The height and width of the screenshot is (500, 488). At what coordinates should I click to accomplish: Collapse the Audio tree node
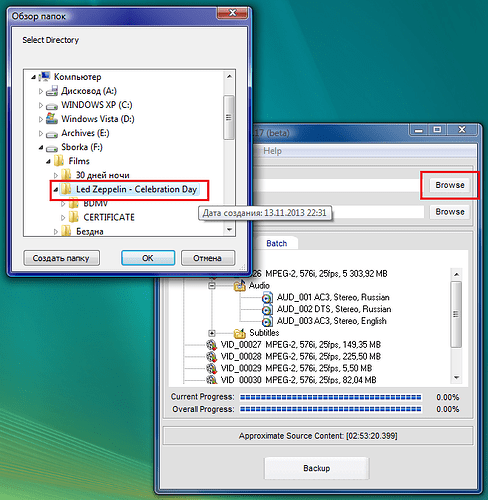(x=212, y=286)
